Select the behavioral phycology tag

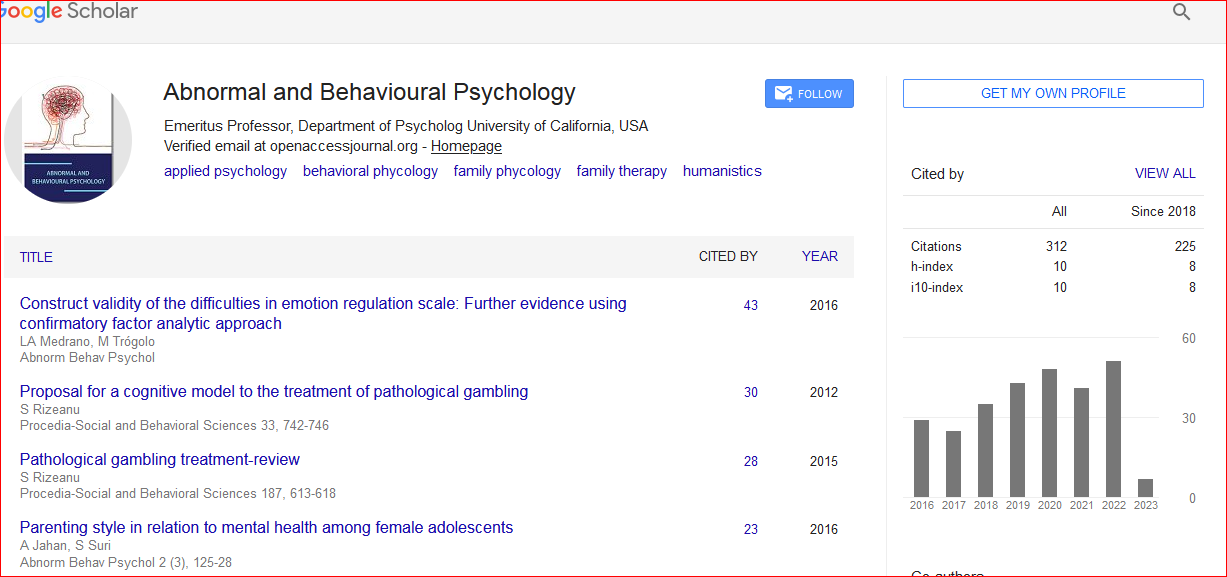pyautogui.click(x=370, y=171)
